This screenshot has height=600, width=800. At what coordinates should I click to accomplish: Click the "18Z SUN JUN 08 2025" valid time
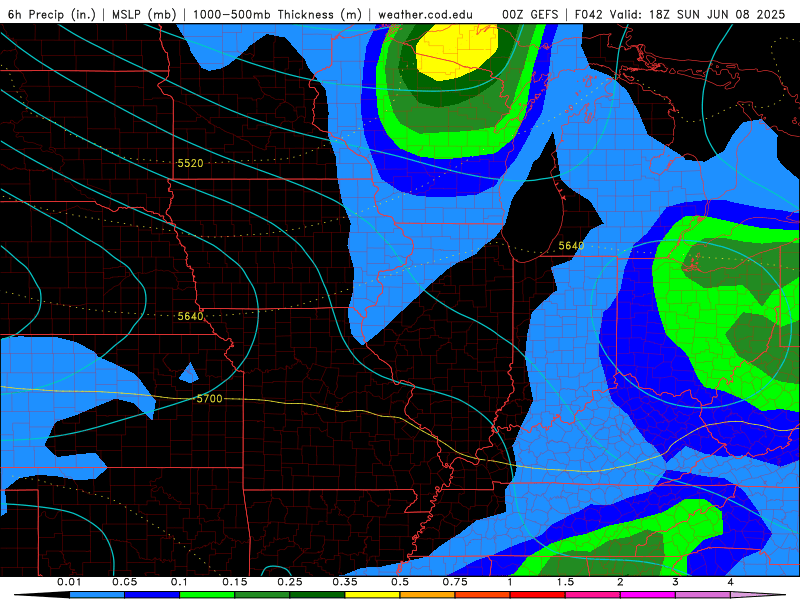717,14
